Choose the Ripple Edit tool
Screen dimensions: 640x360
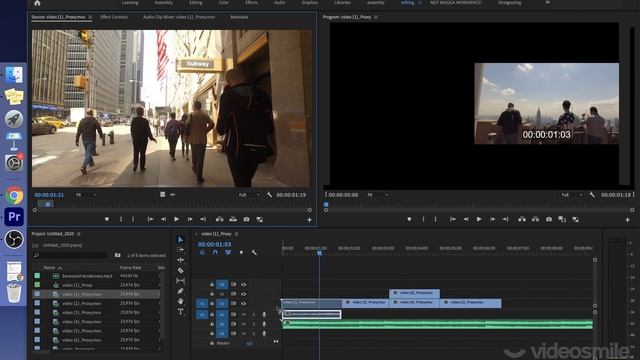180,260
